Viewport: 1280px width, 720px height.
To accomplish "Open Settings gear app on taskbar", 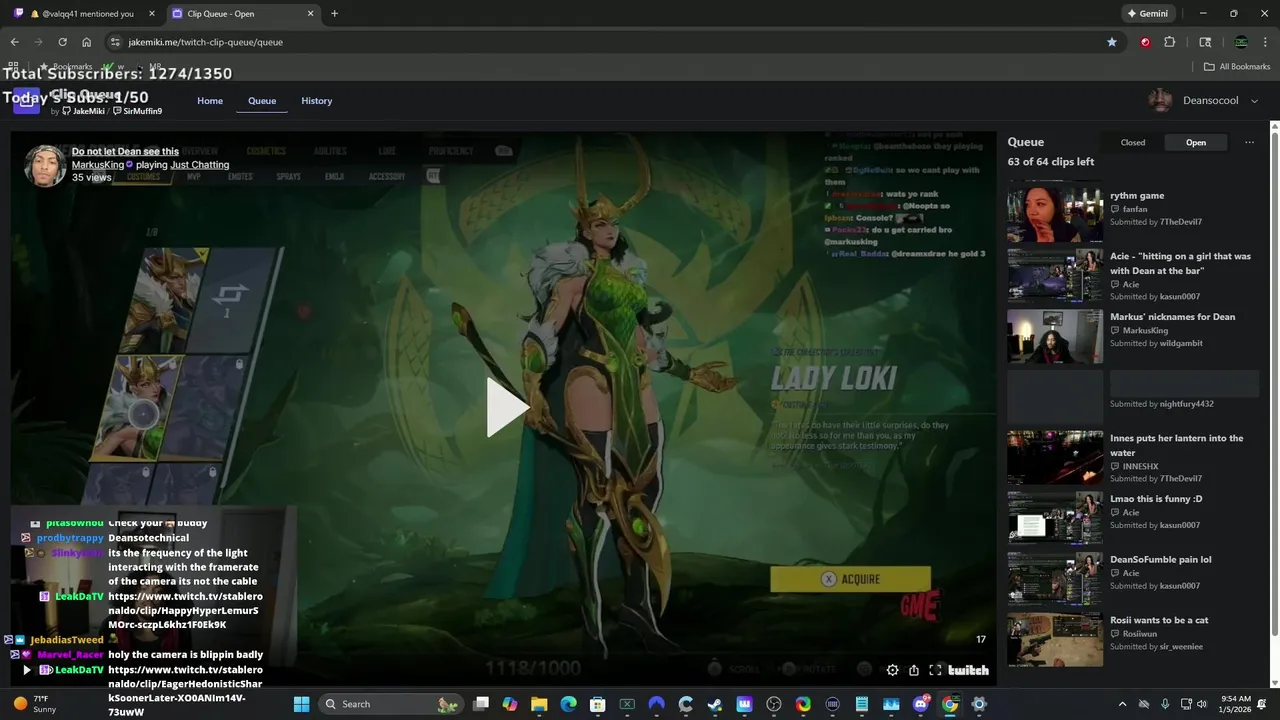I will click(x=979, y=704).
